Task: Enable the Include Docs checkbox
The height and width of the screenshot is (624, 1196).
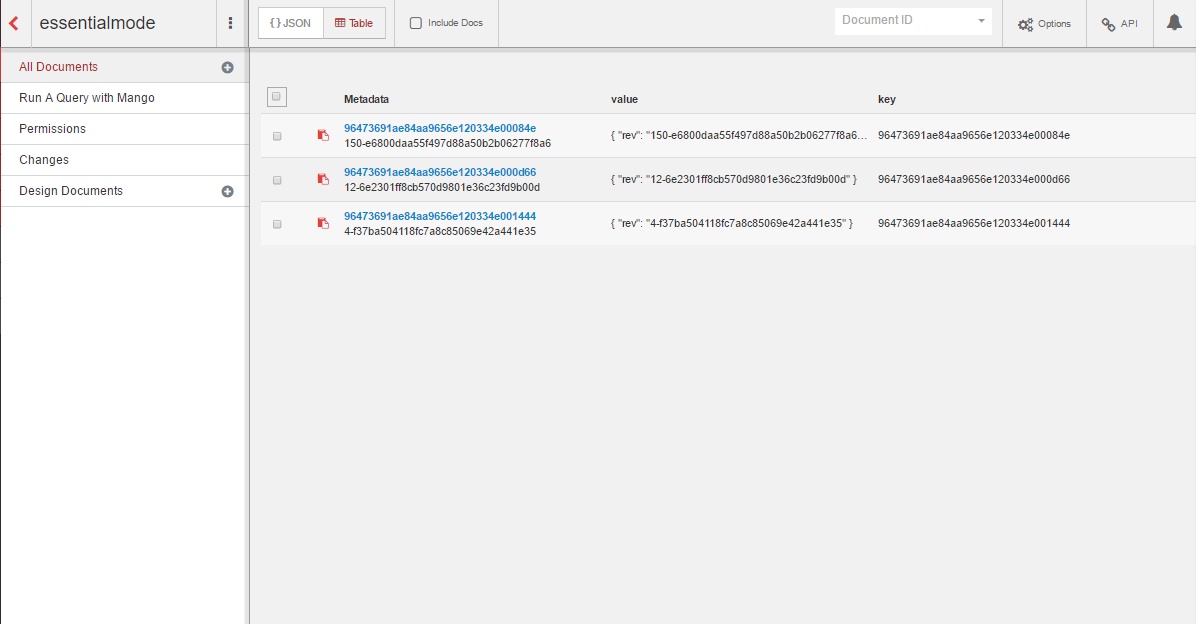Action: pyautogui.click(x=416, y=23)
